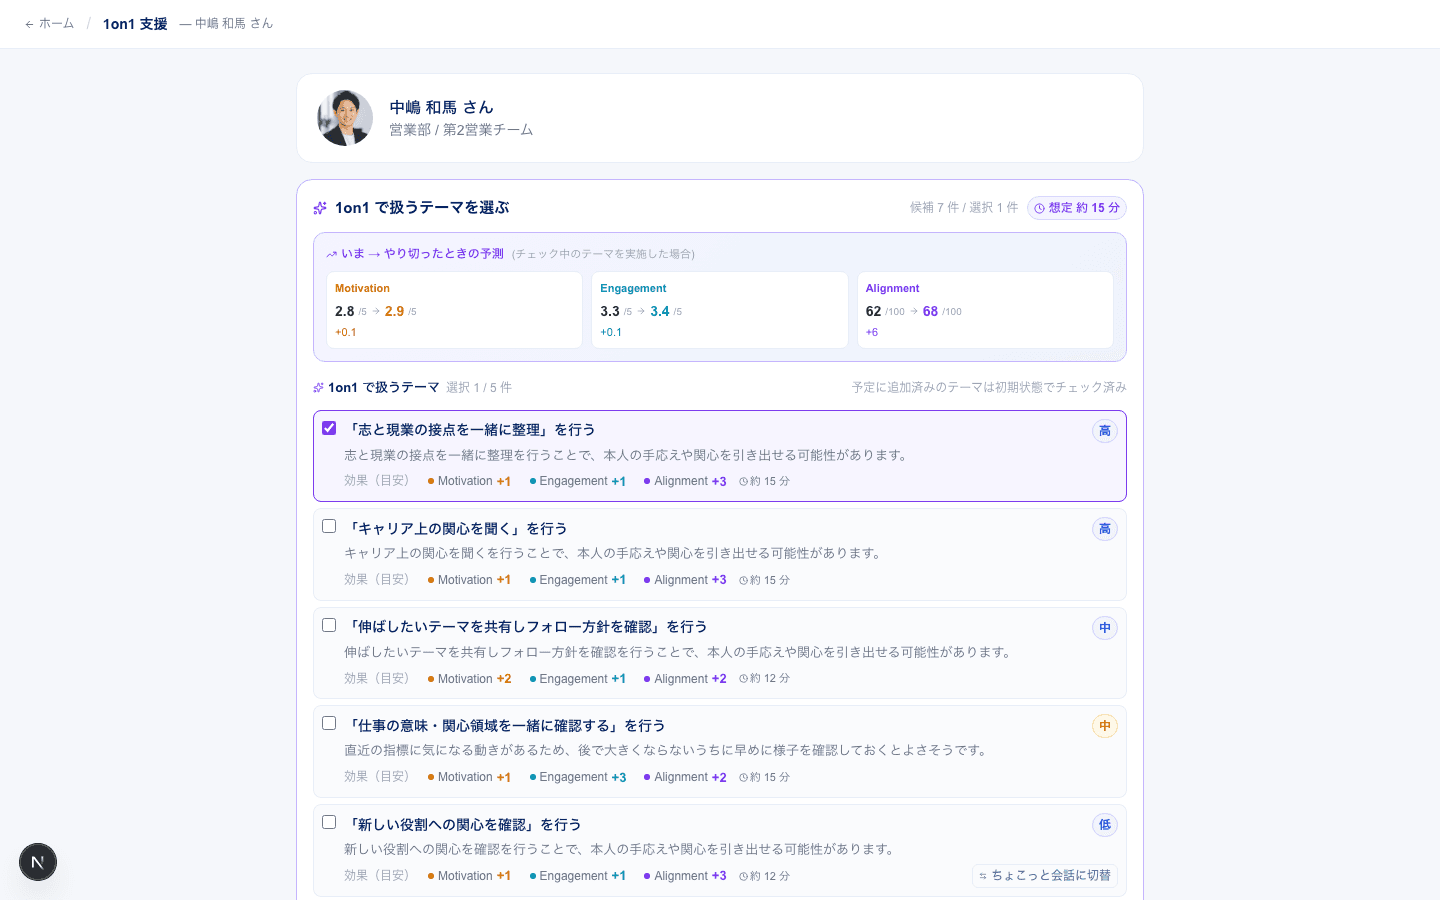Switch to ちょこっと会話に切替 button

pyautogui.click(x=1045, y=875)
